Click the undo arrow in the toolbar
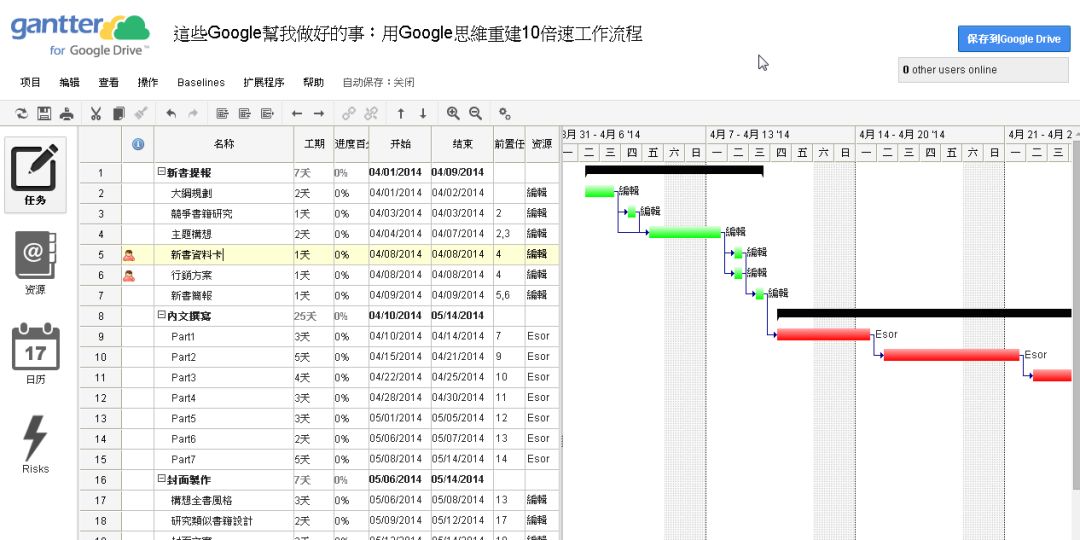The image size is (1080, 540). (171, 114)
